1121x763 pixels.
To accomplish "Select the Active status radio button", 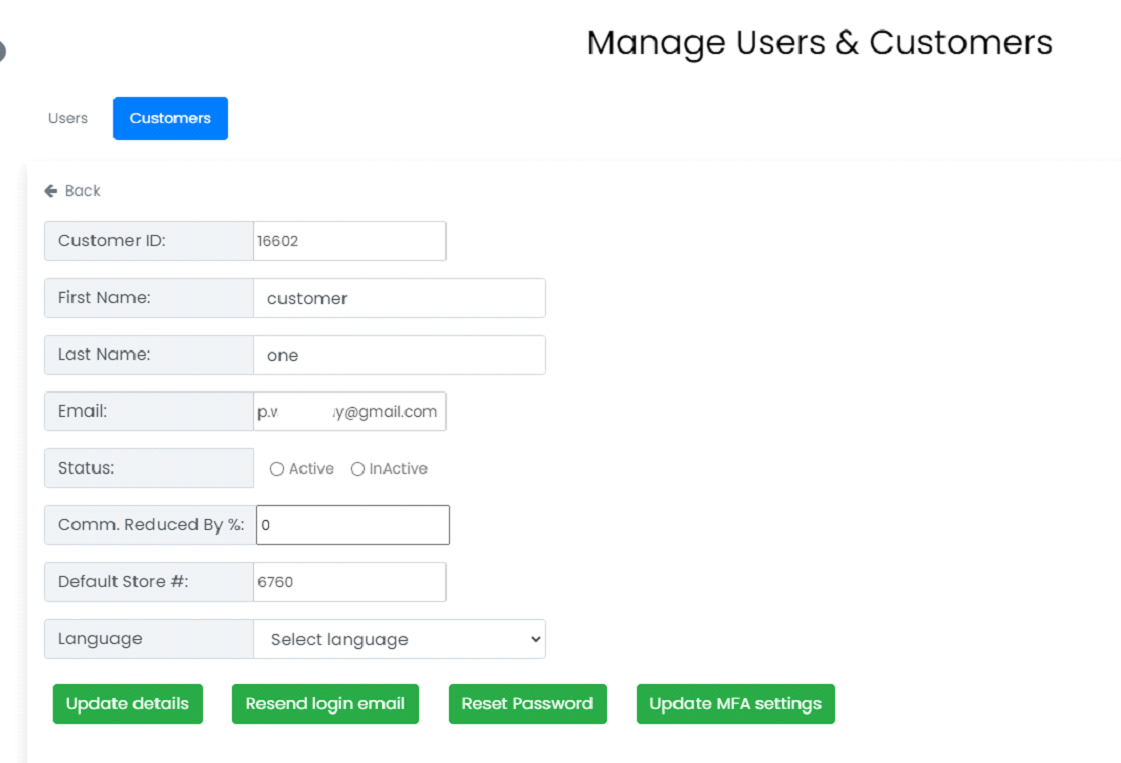I will click(277, 469).
